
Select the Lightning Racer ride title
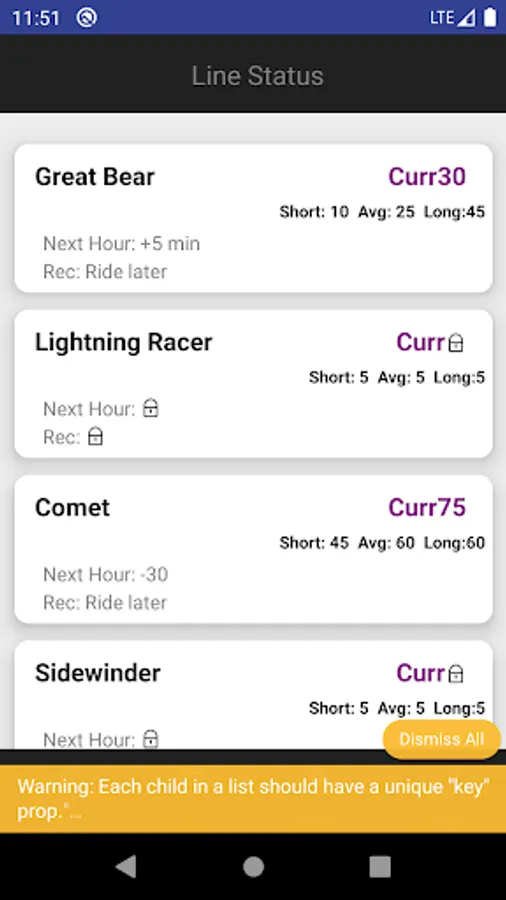tap(123, 343)
